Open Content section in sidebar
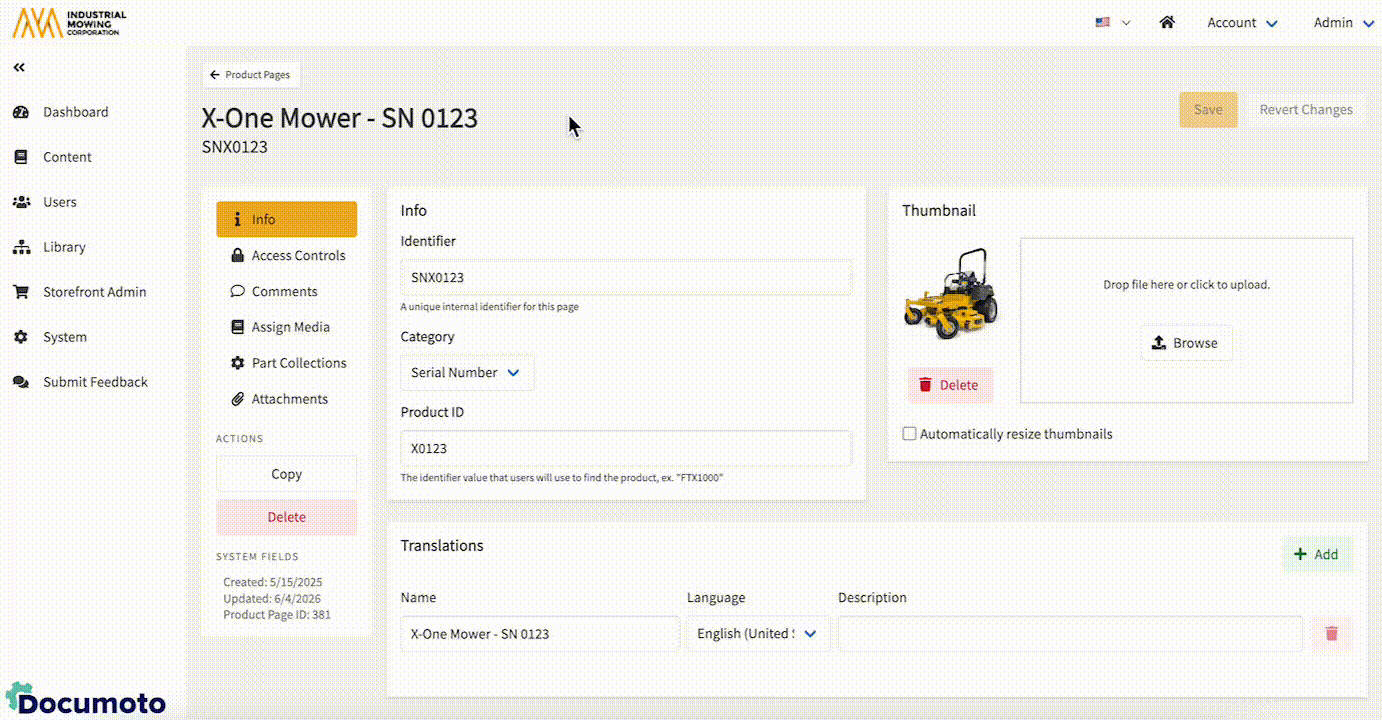 coord(67,157)
